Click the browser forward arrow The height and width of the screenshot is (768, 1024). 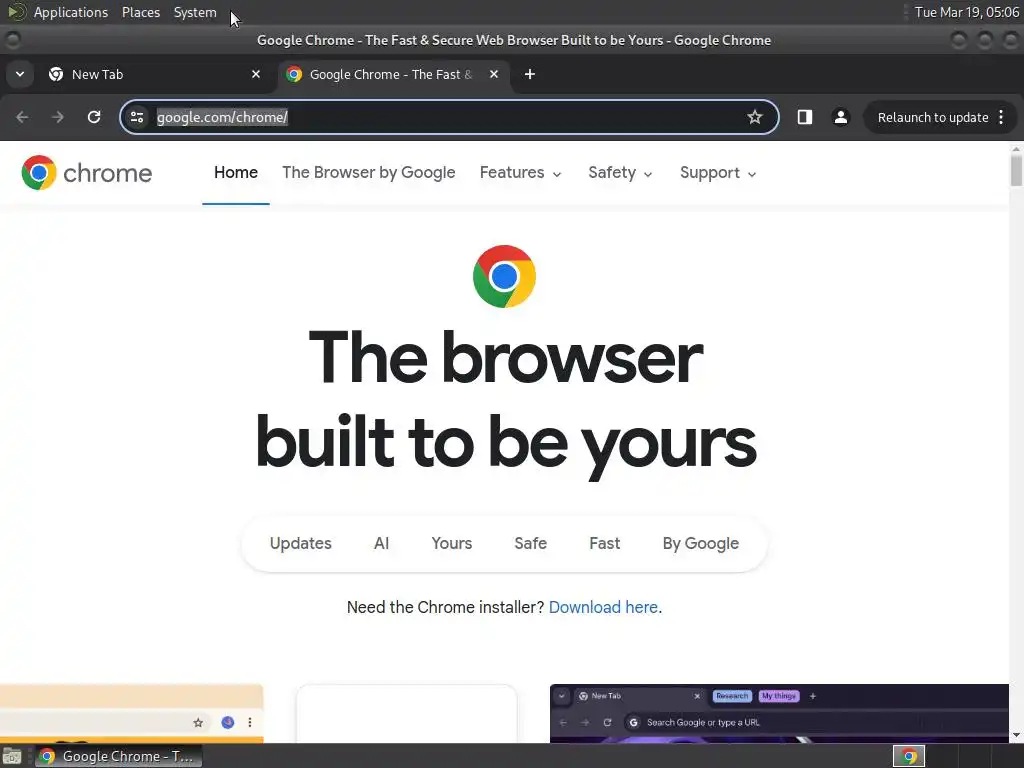[x=57, y=117]
